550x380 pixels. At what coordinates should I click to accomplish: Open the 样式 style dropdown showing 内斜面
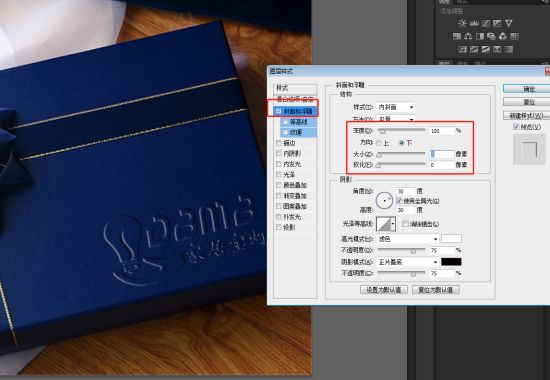tap(396, 107)
